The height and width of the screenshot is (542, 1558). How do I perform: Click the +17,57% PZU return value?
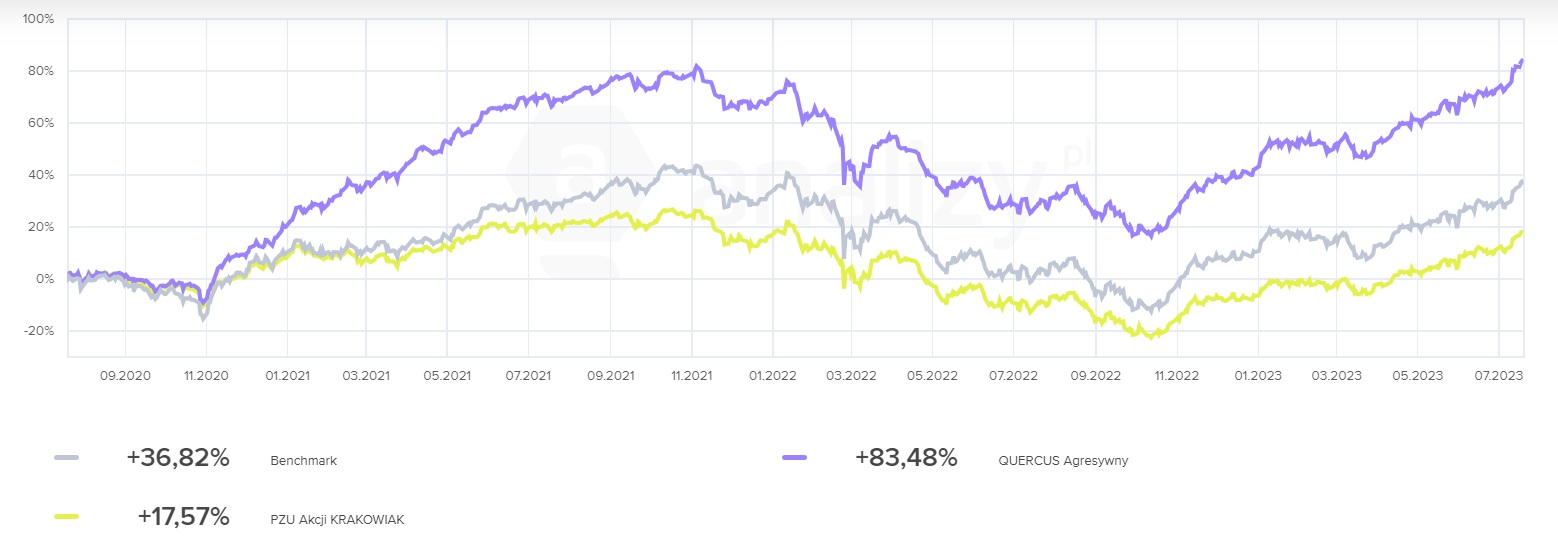pos(184,517)
